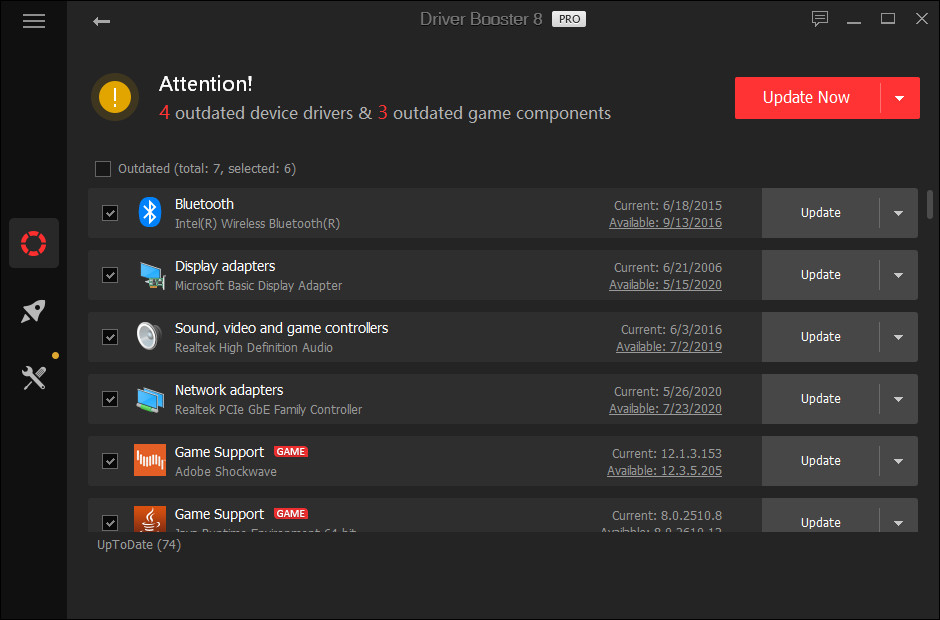This screenshot has width=940, height=620.
Task: Uncheck the Adobe Shockwave checkbox
Action: click(x=110, y=461)
